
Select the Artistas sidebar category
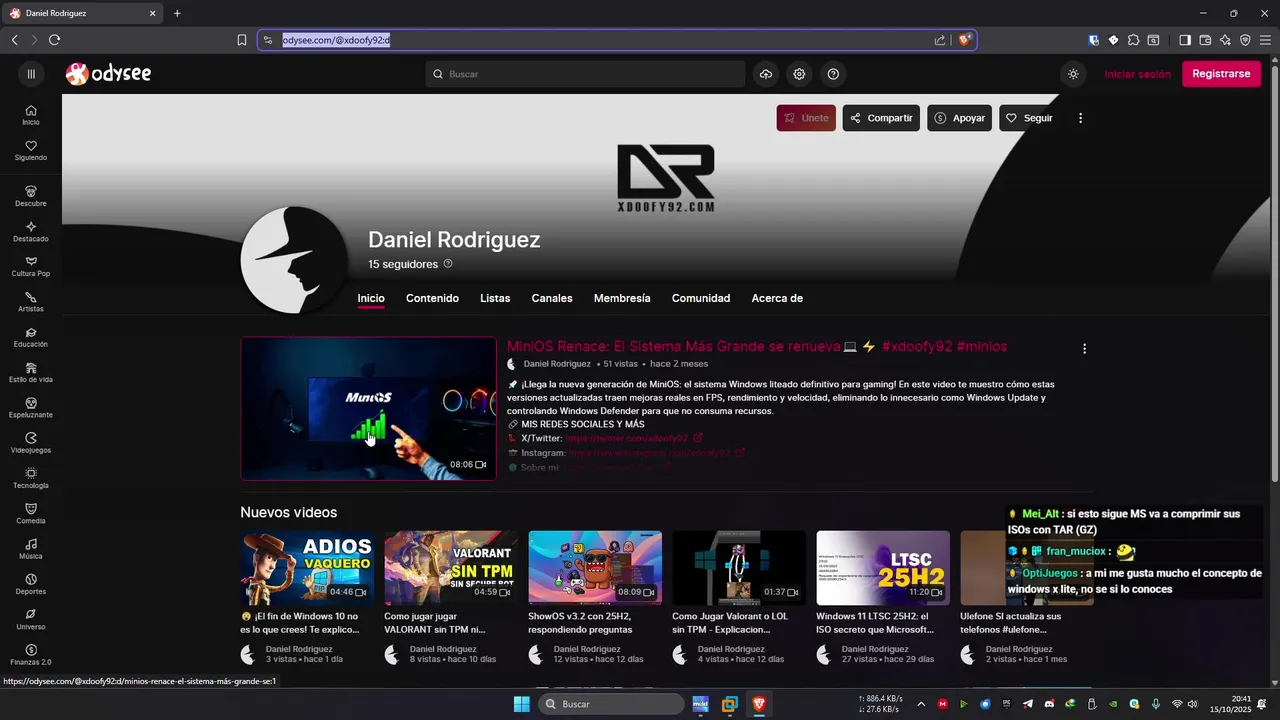coord(31,302)
